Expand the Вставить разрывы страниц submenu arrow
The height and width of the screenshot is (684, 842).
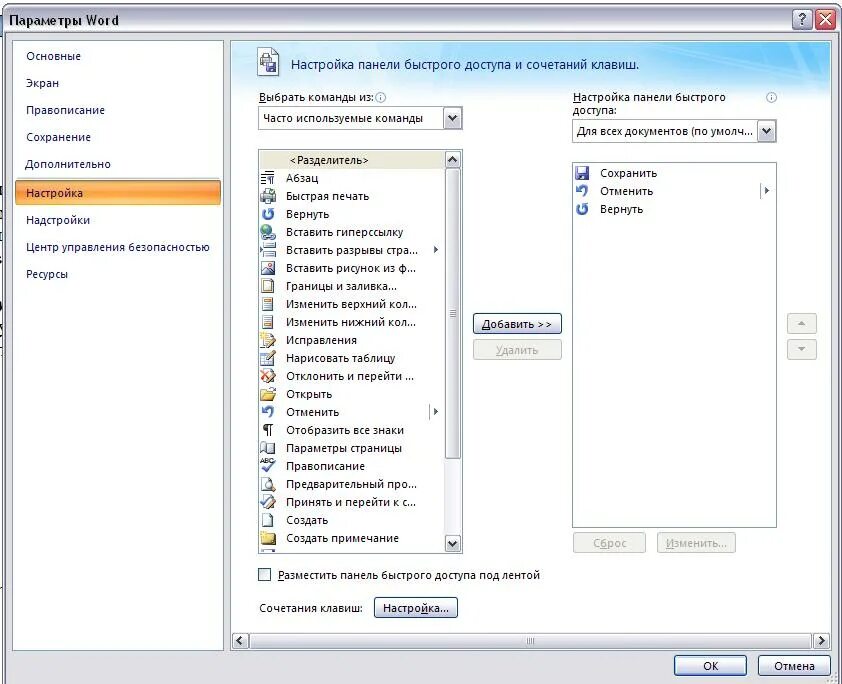coord(436,250)
